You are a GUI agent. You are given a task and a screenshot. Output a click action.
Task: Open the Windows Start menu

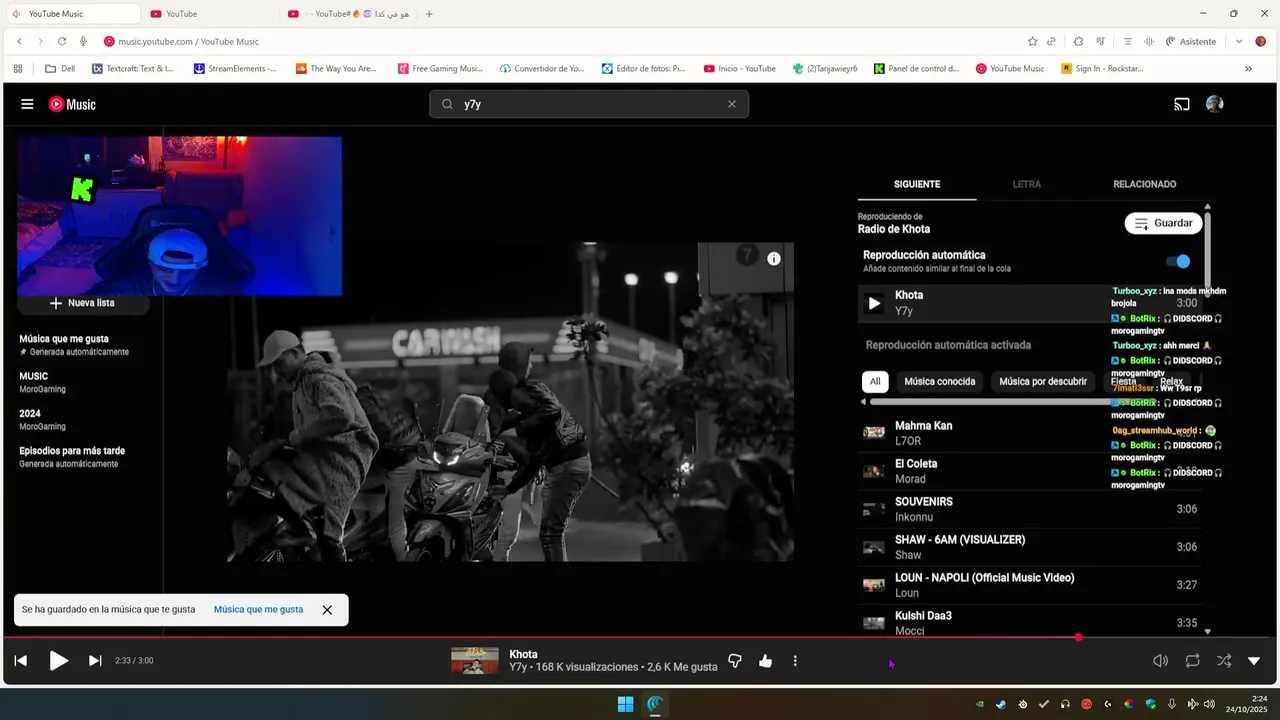625,704
